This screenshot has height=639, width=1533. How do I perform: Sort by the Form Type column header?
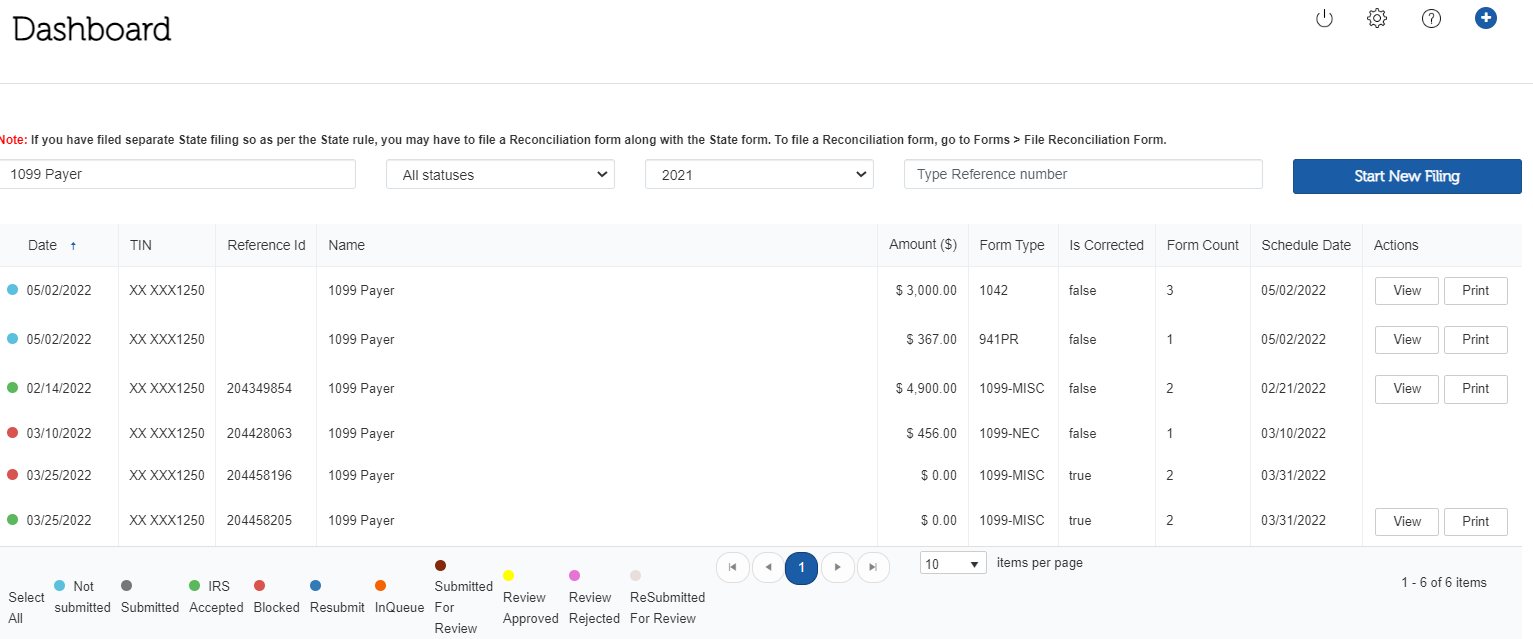click(1012, 245)
